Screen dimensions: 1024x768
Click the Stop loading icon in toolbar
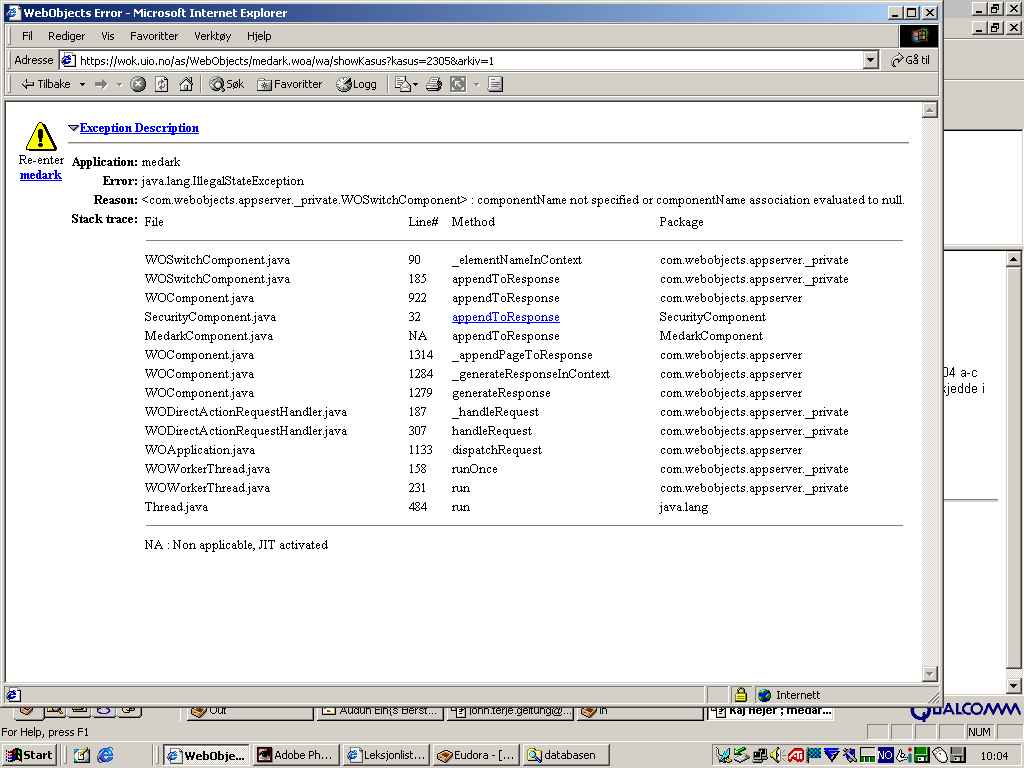(139, 85)
